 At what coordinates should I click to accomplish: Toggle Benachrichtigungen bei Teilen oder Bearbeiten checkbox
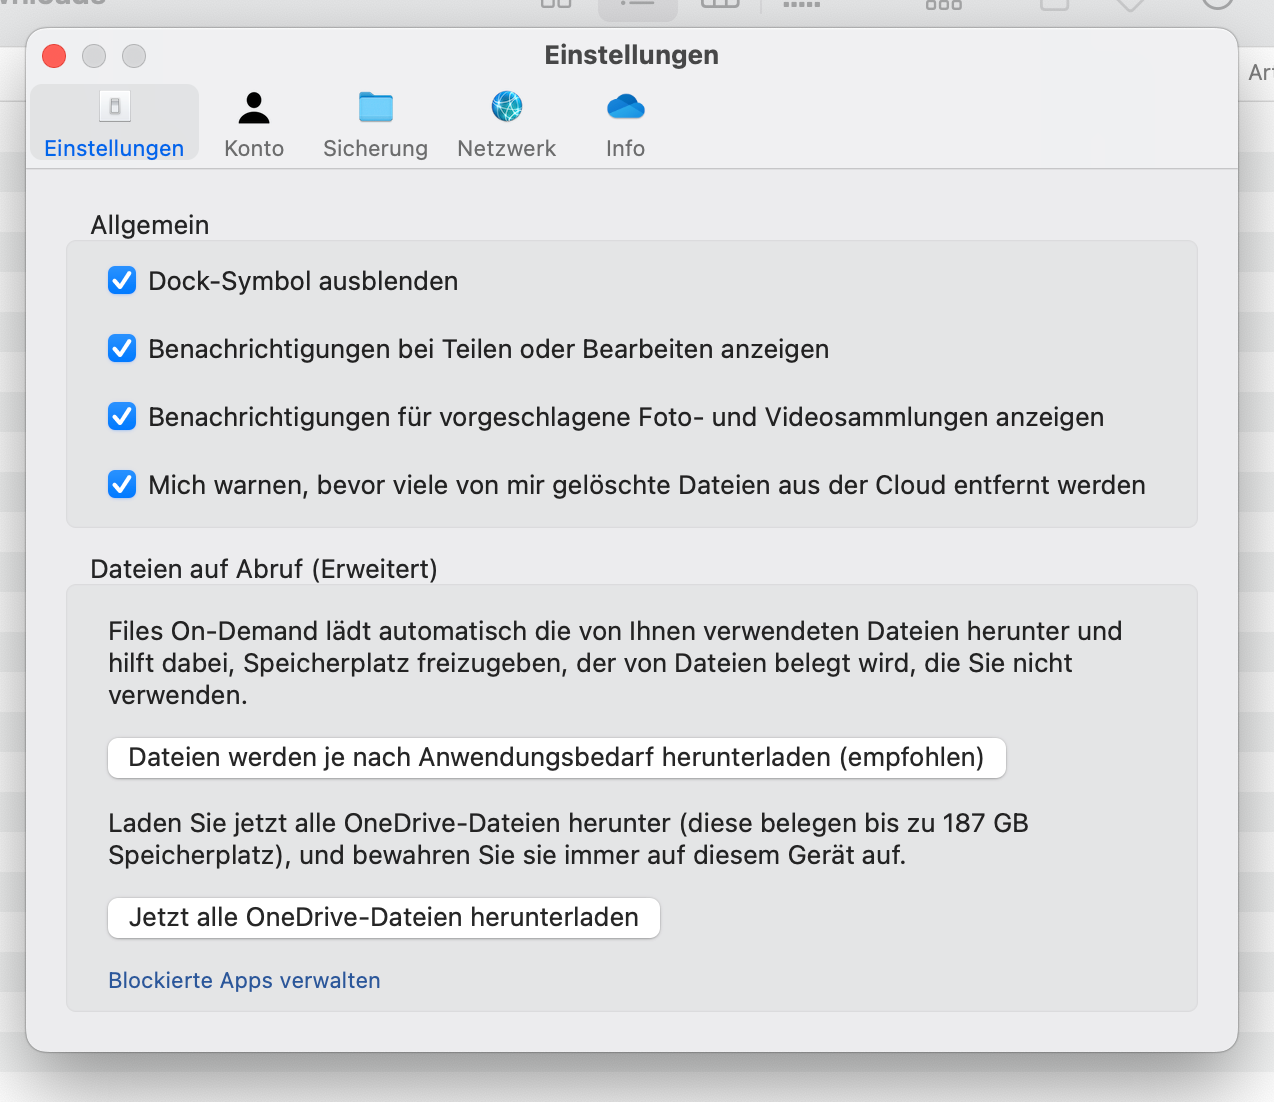click(122, 349)
